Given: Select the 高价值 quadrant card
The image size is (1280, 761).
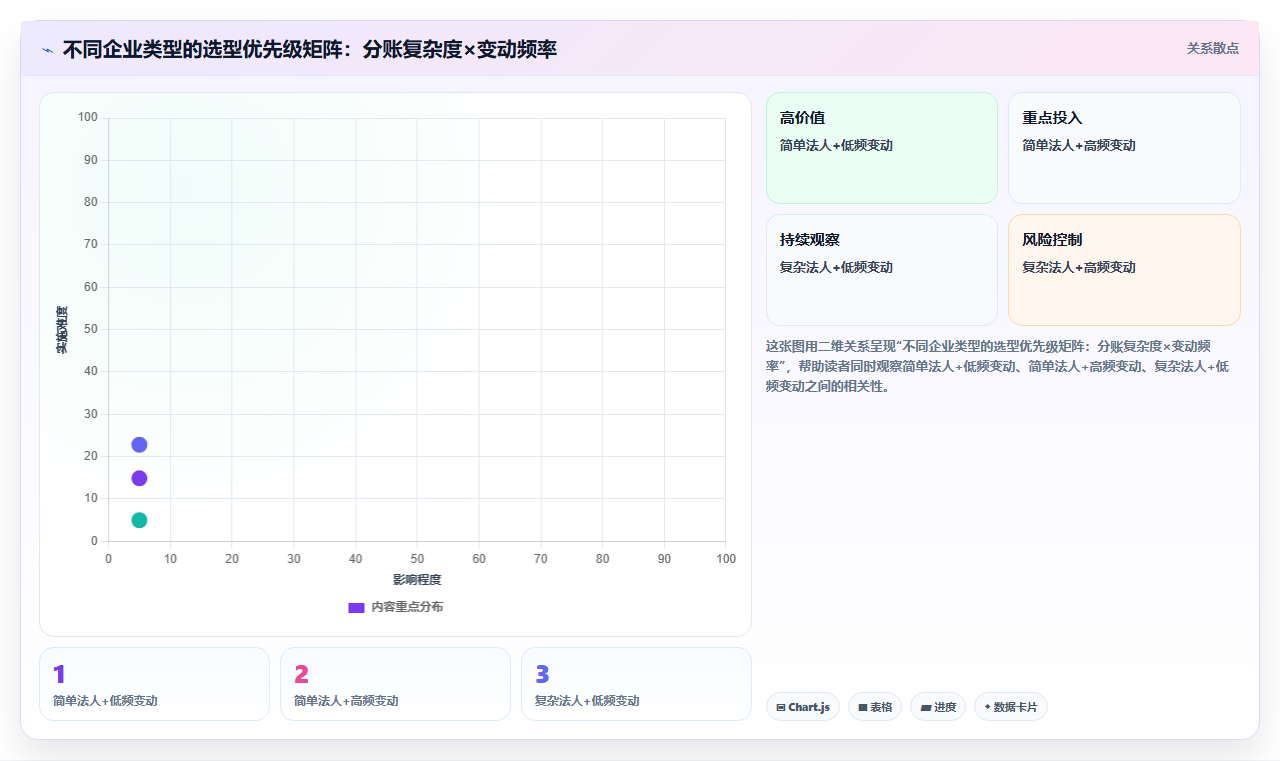Looking at the screenshot, I should 882,148.
